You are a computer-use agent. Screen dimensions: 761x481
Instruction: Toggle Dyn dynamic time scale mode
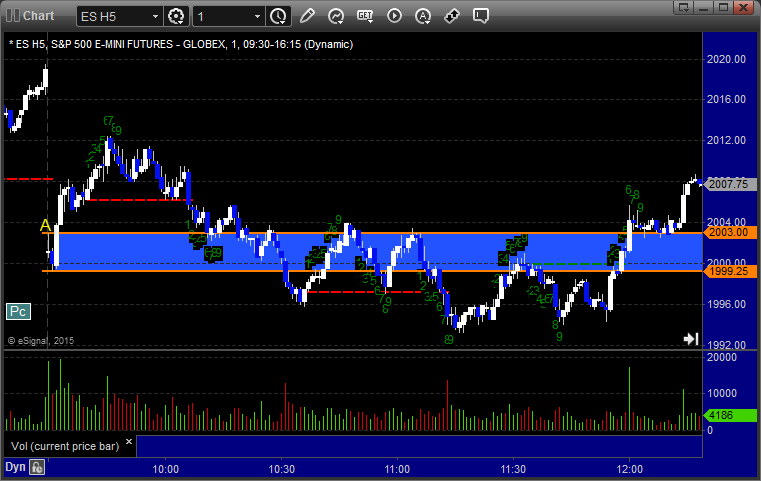tap(14, 467)
